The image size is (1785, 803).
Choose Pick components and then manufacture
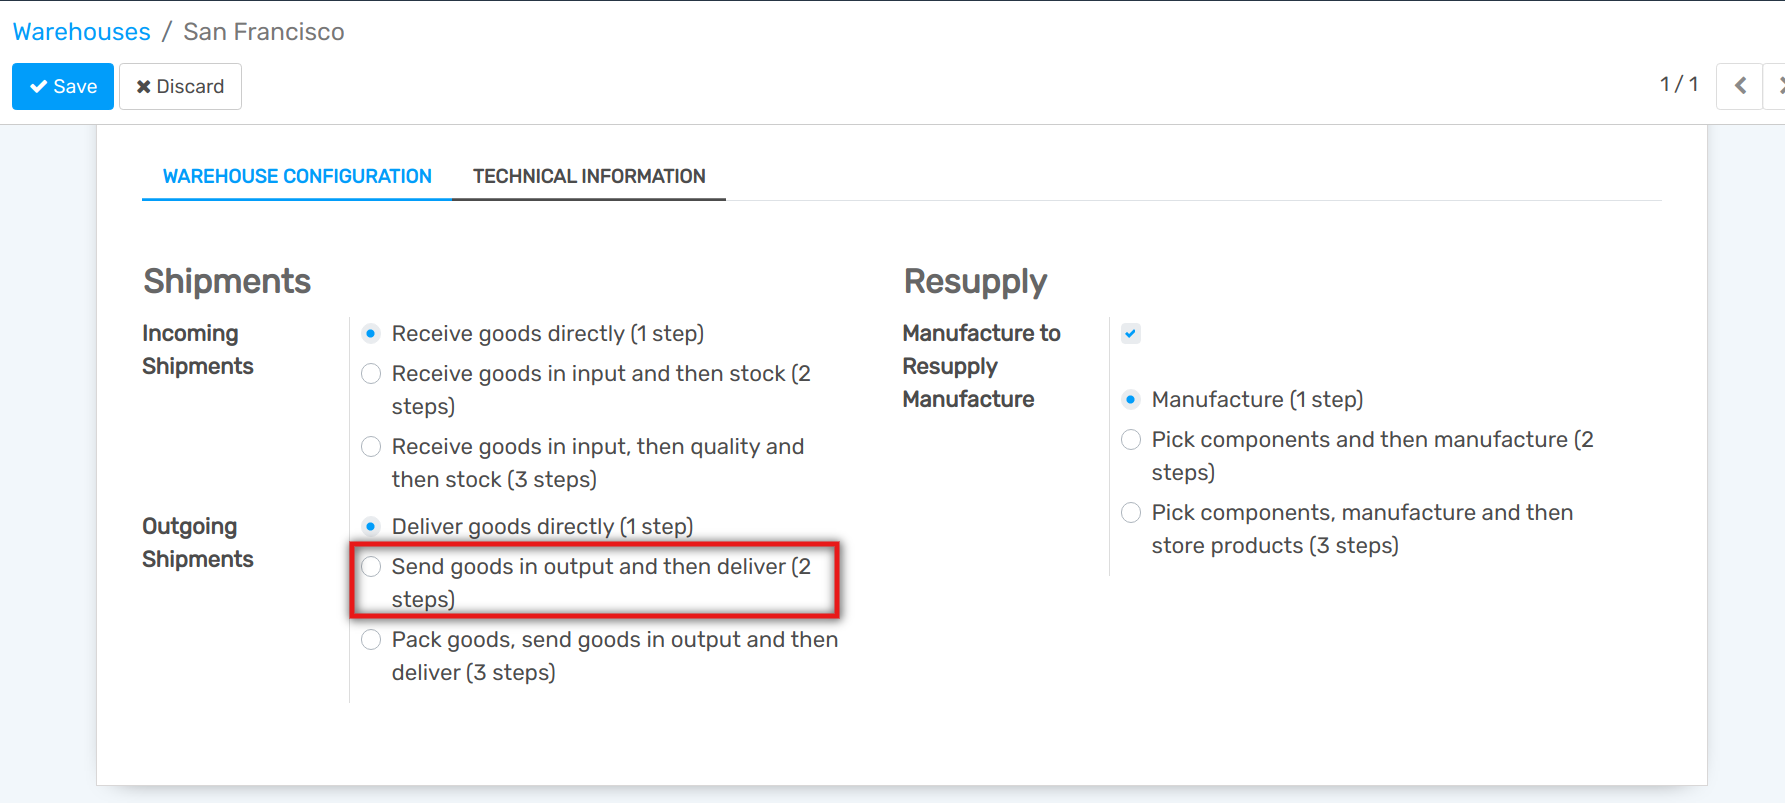(x=1131, y=440)
